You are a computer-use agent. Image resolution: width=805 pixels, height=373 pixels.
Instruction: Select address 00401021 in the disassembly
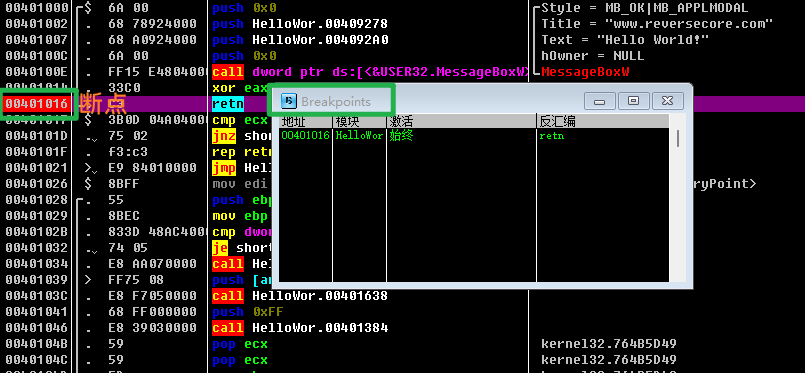[36, 168]
